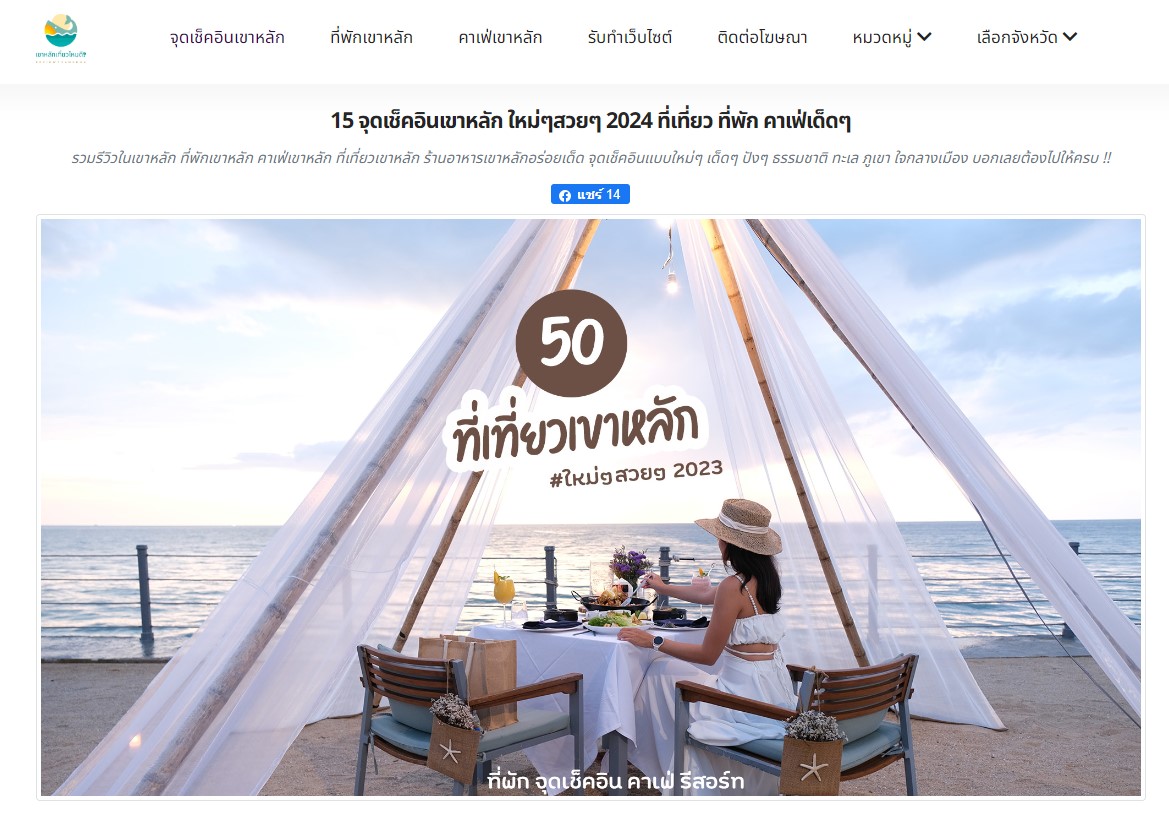Open the เลือกจังหวัด province dropdown

[1027, 37]
